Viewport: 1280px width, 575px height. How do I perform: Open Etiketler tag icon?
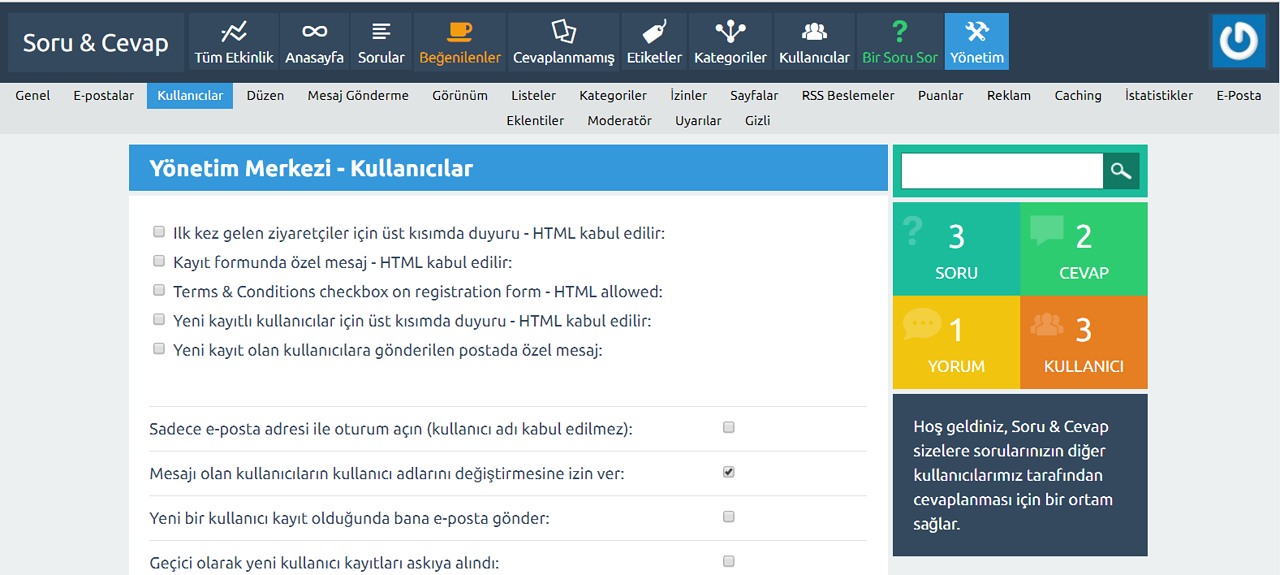click(x=654, y=32)
